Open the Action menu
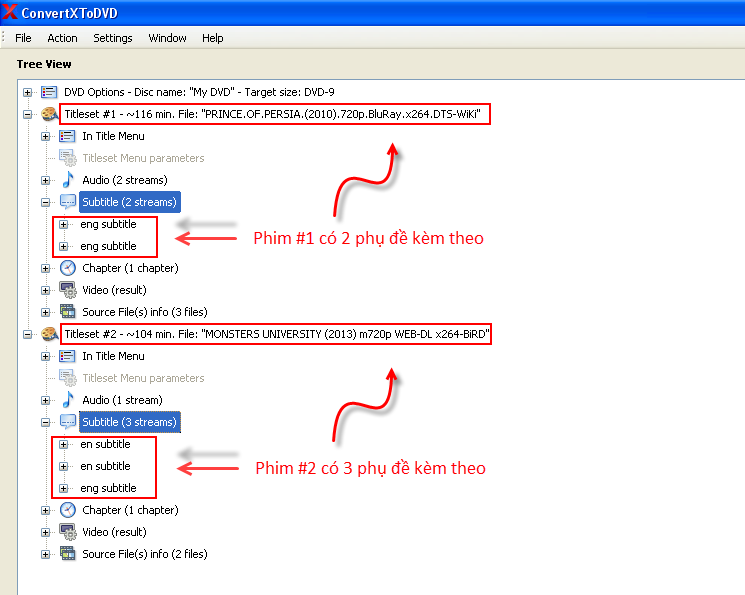 [x=62, y=38]
